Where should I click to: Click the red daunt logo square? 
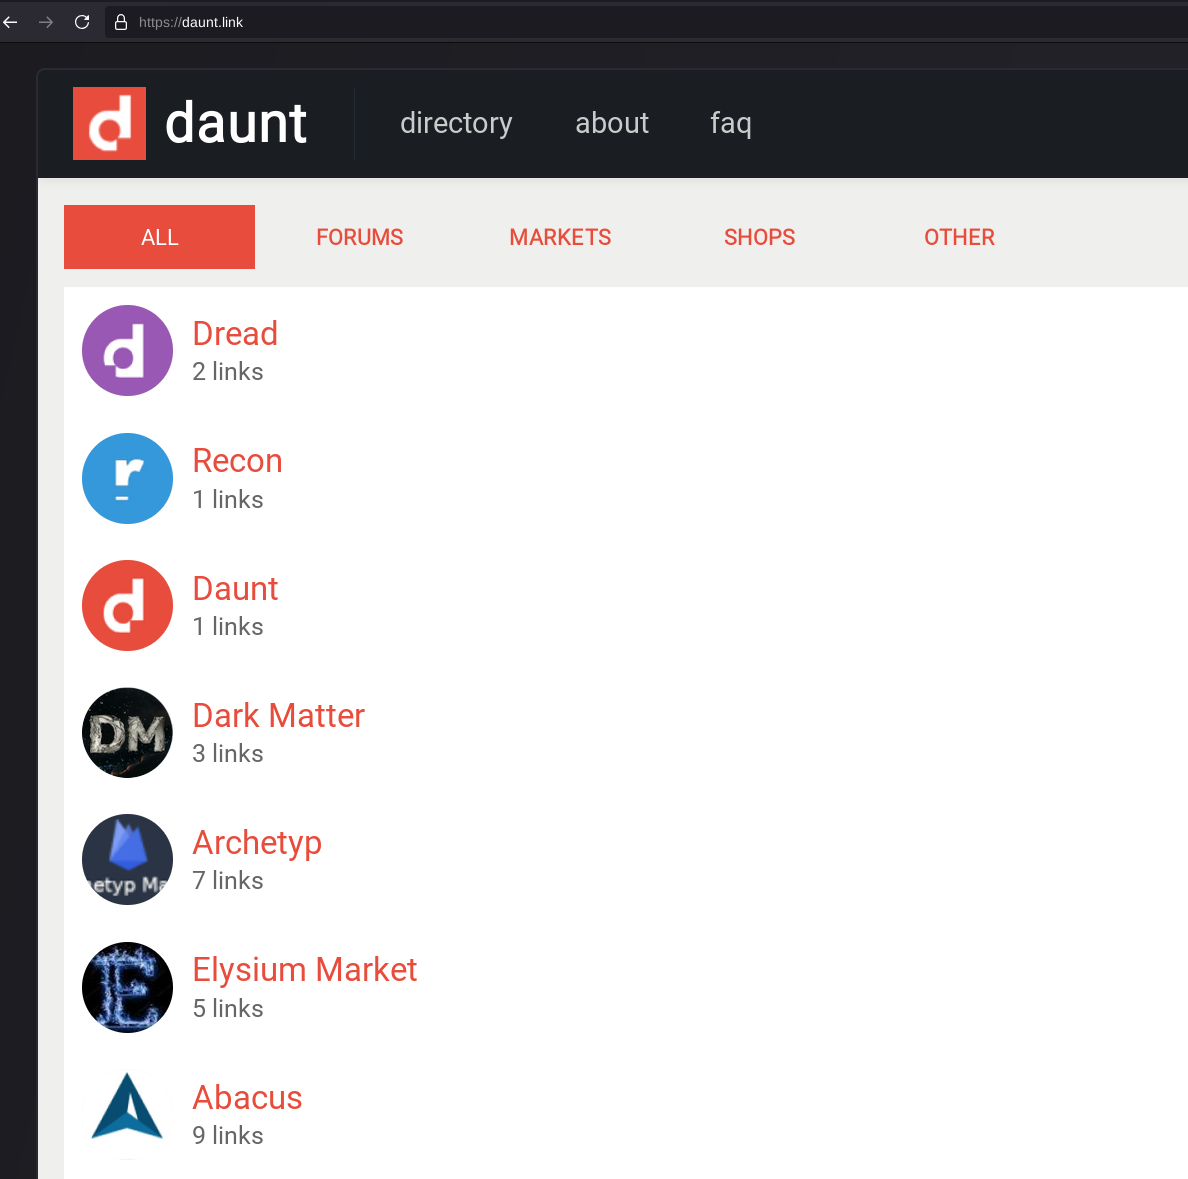[x=109, y=124]
